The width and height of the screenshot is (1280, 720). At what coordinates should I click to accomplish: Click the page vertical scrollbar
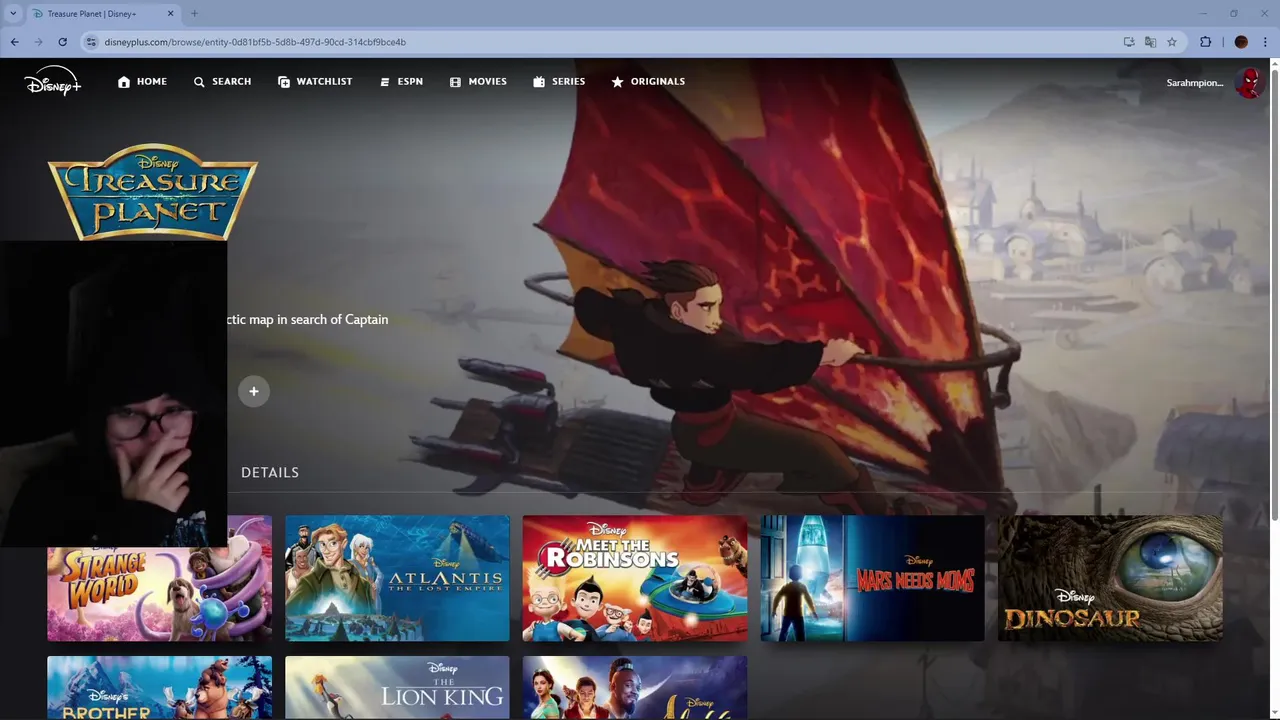coord(1274,295)
